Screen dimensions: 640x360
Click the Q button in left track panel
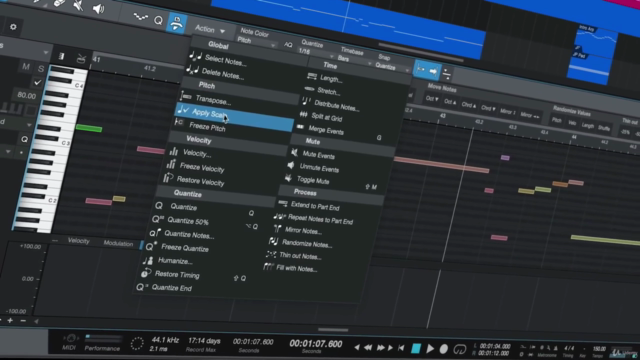pos(24,139)
